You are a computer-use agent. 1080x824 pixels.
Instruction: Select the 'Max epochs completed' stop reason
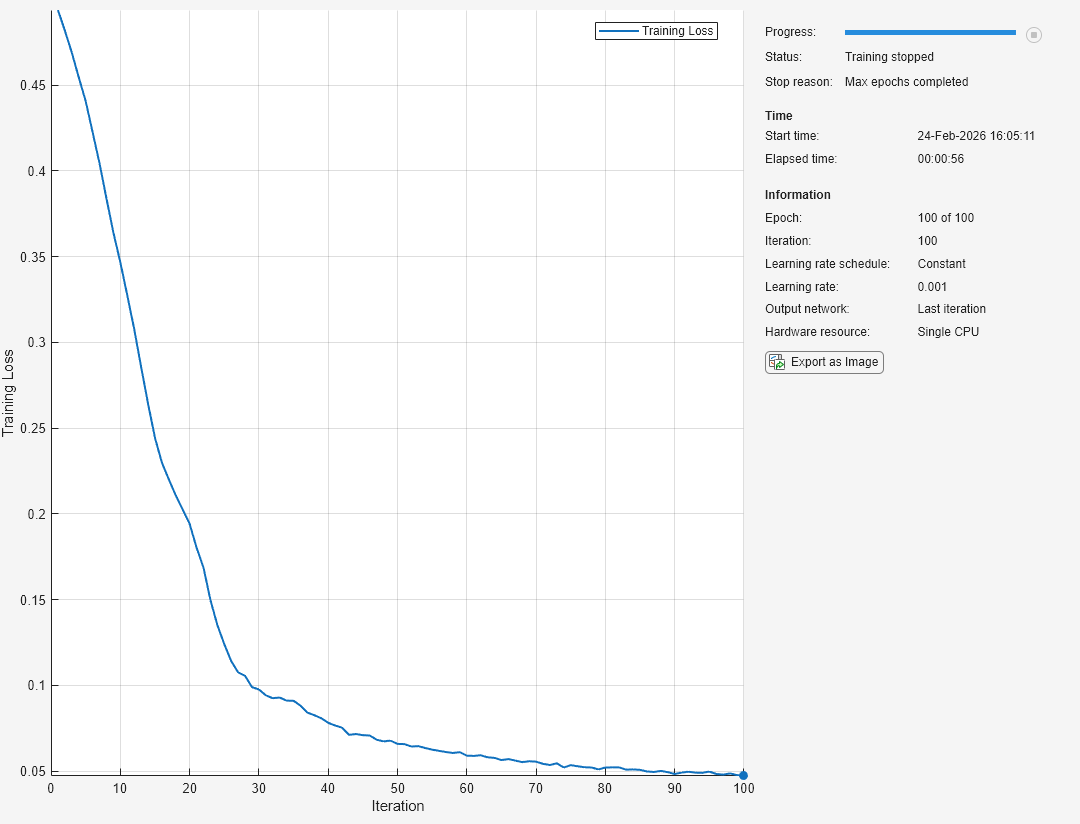(x=906, y=81)
